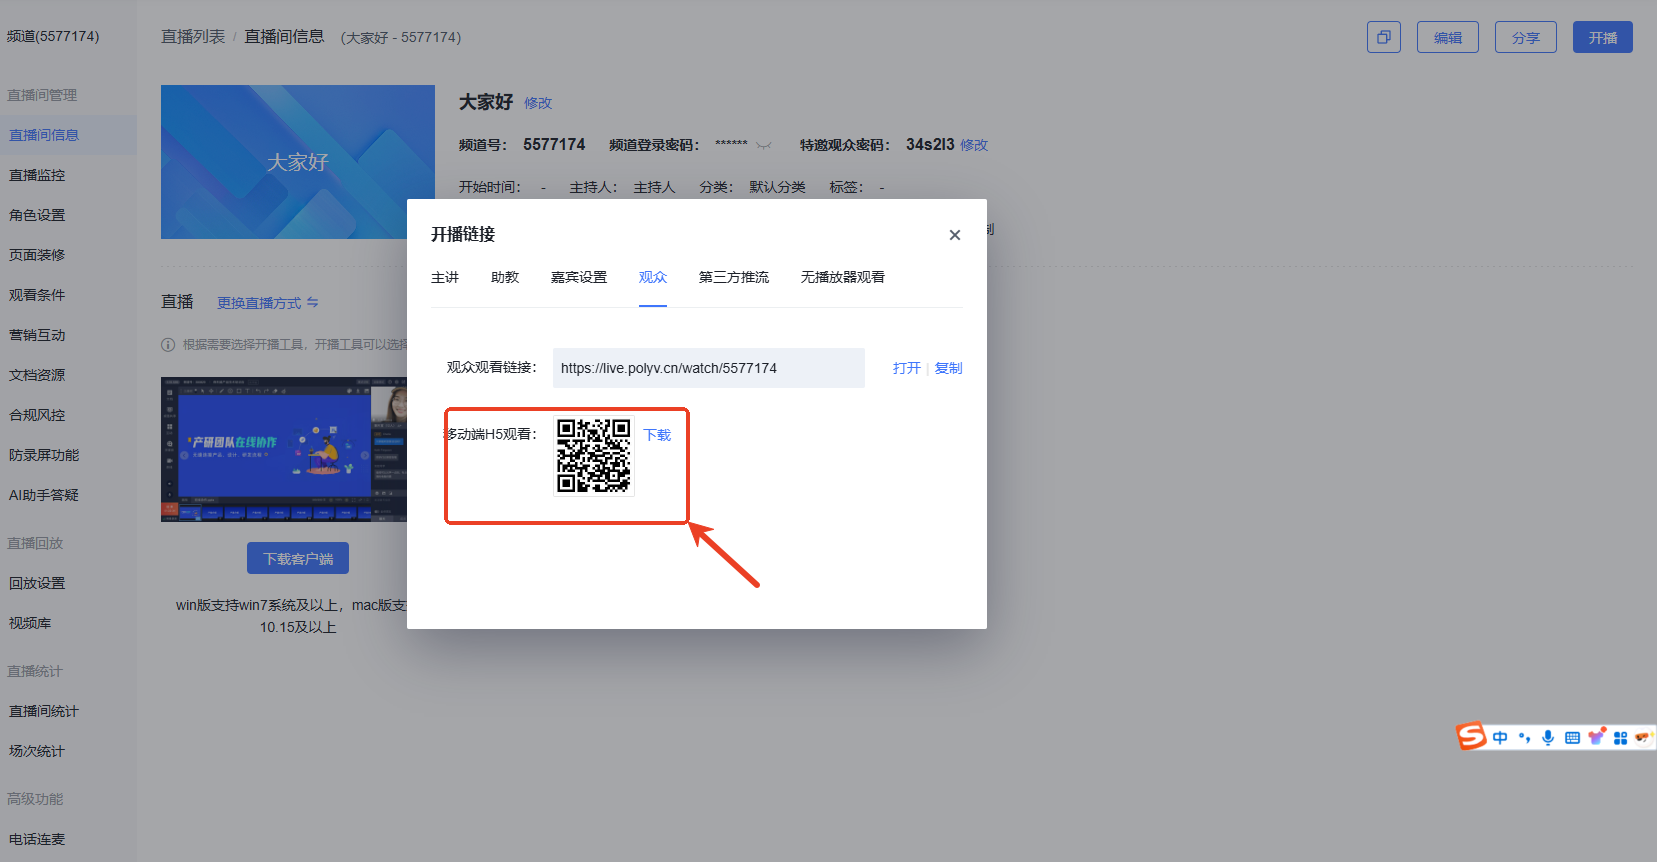
Task: Download the mobile H5 QR code
Action: click(x=657, y=435)
